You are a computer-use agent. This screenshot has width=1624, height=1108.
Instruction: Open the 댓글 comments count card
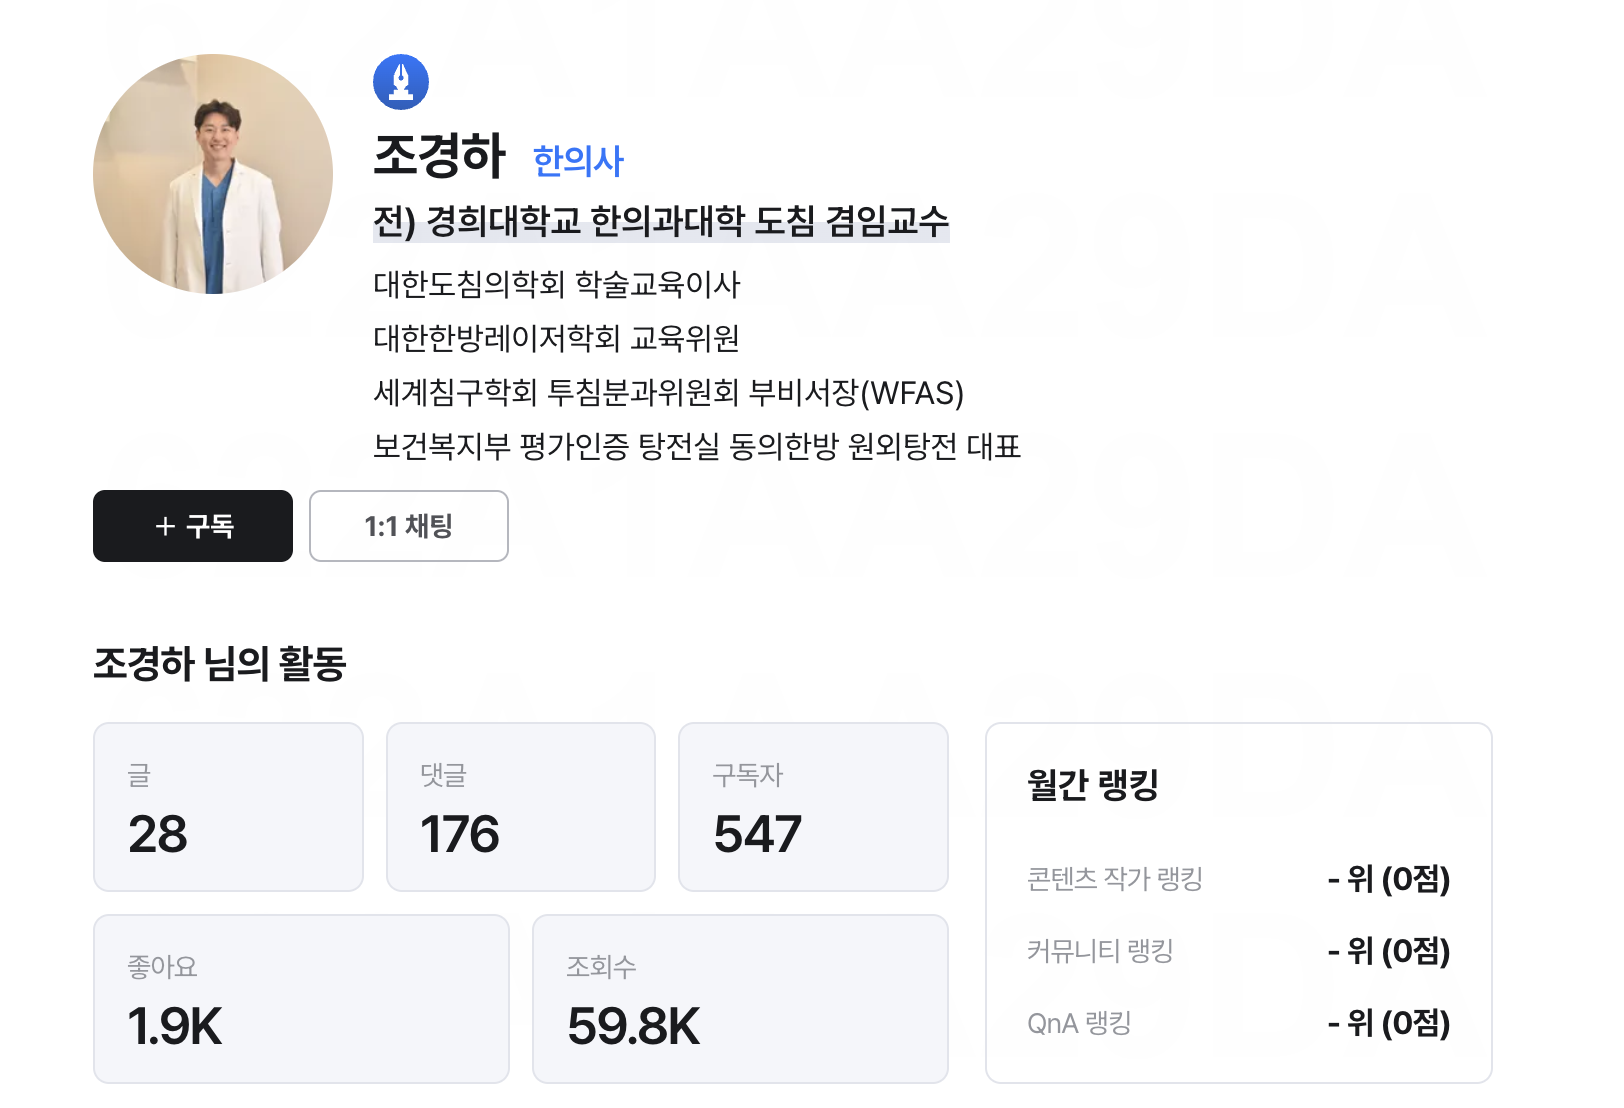point(520,807)
